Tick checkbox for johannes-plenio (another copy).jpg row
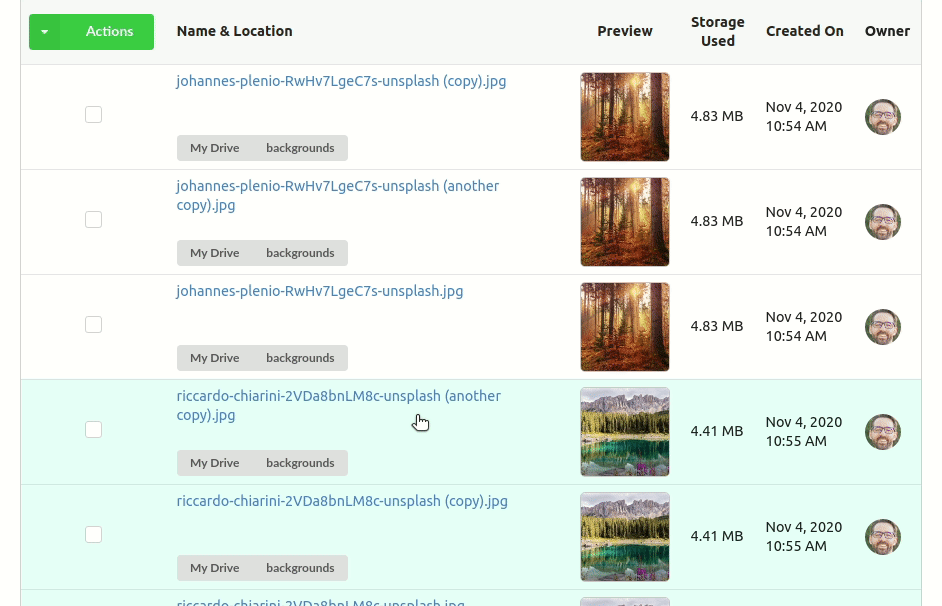This screenshot has height=606, width=942. [x=93, y=220]
